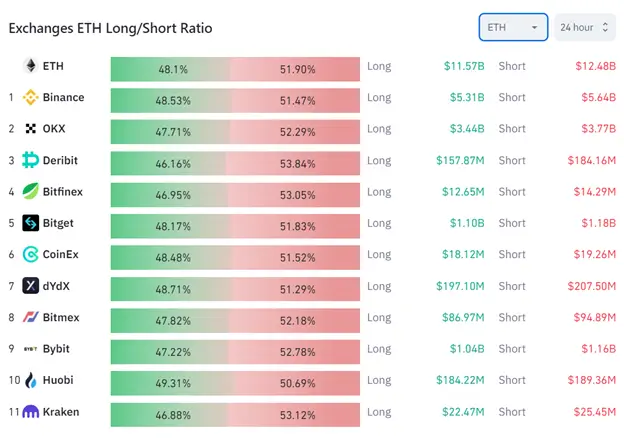This screenshot has width=624, height=438.
Task: Click ETH total short value $12.48B
Action: (x=595, y=66)
